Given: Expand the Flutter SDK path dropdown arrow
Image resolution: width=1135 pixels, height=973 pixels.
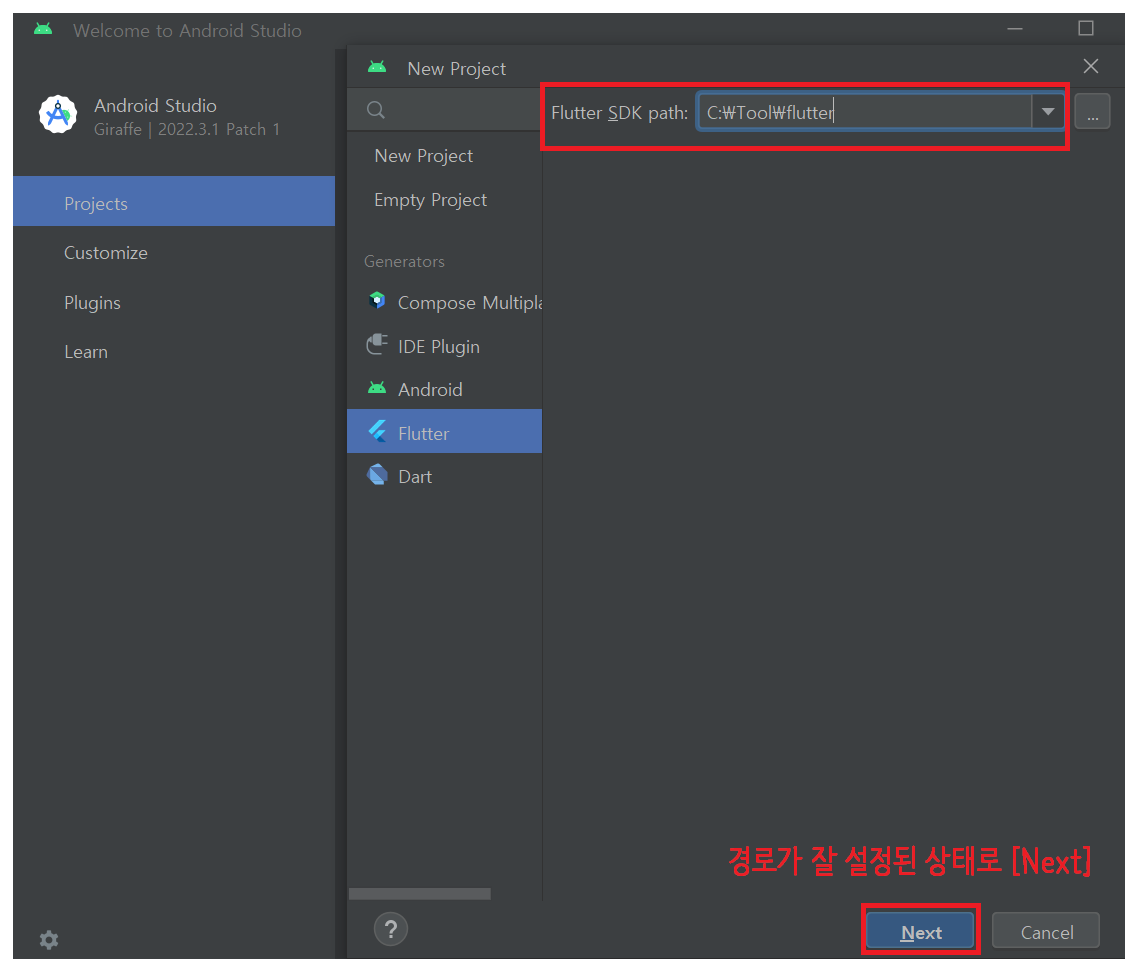Looking at the screenshot, I should click(1047, 111).
